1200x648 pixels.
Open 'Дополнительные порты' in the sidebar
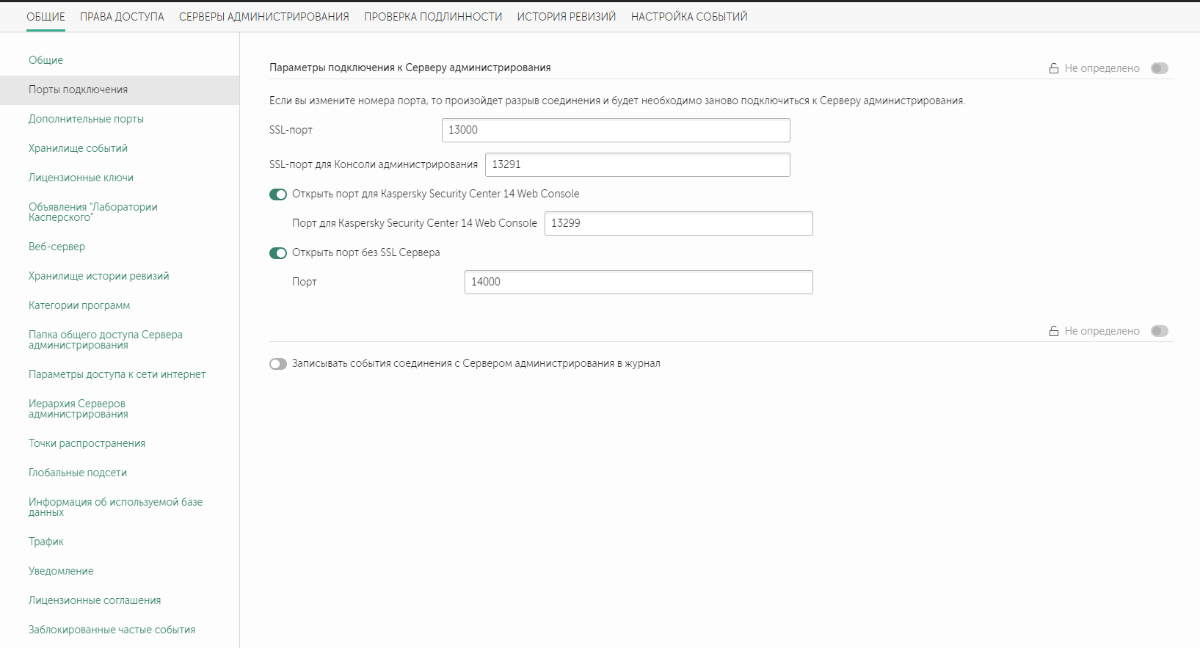tap(86, 119)
